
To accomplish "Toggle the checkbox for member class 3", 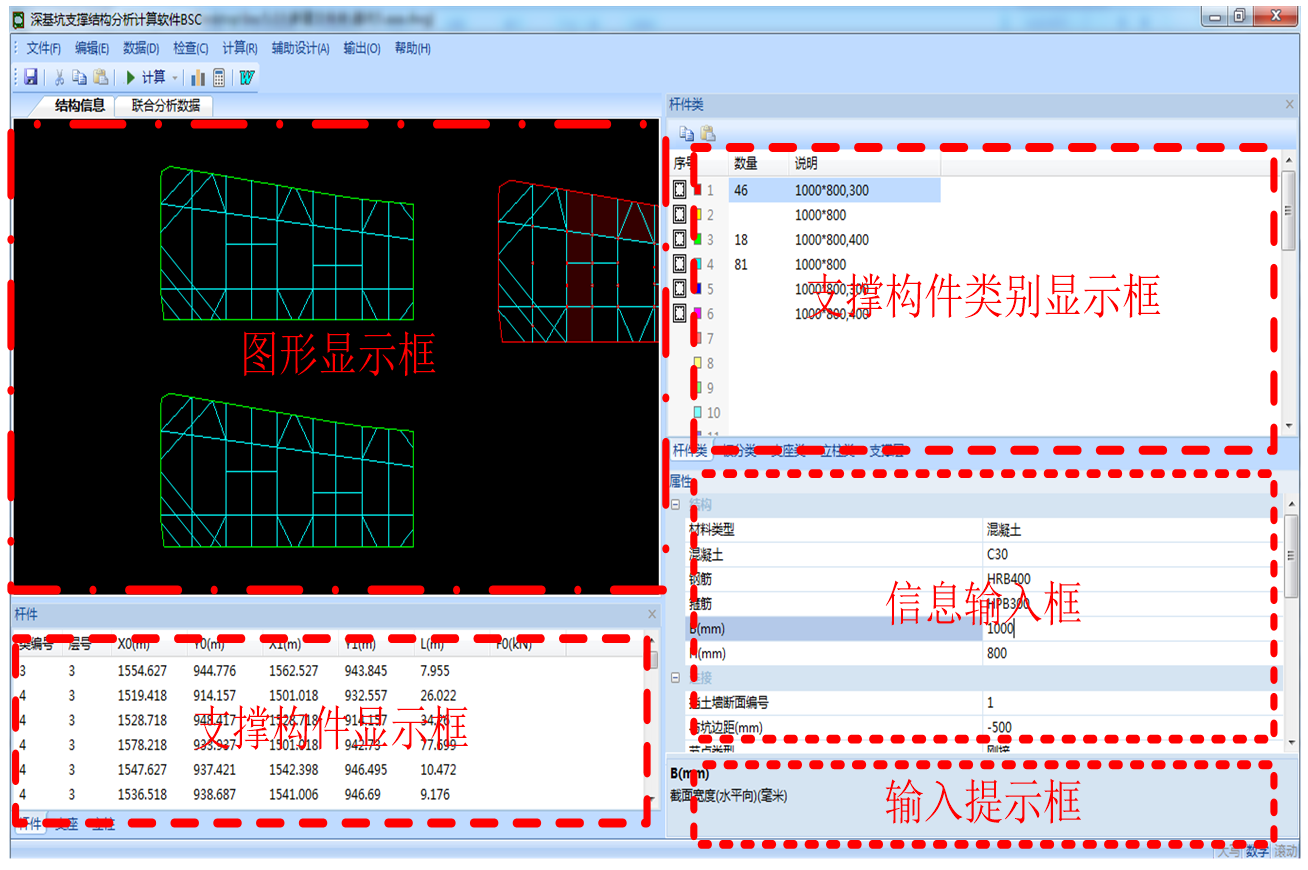I will coord(680,240).
